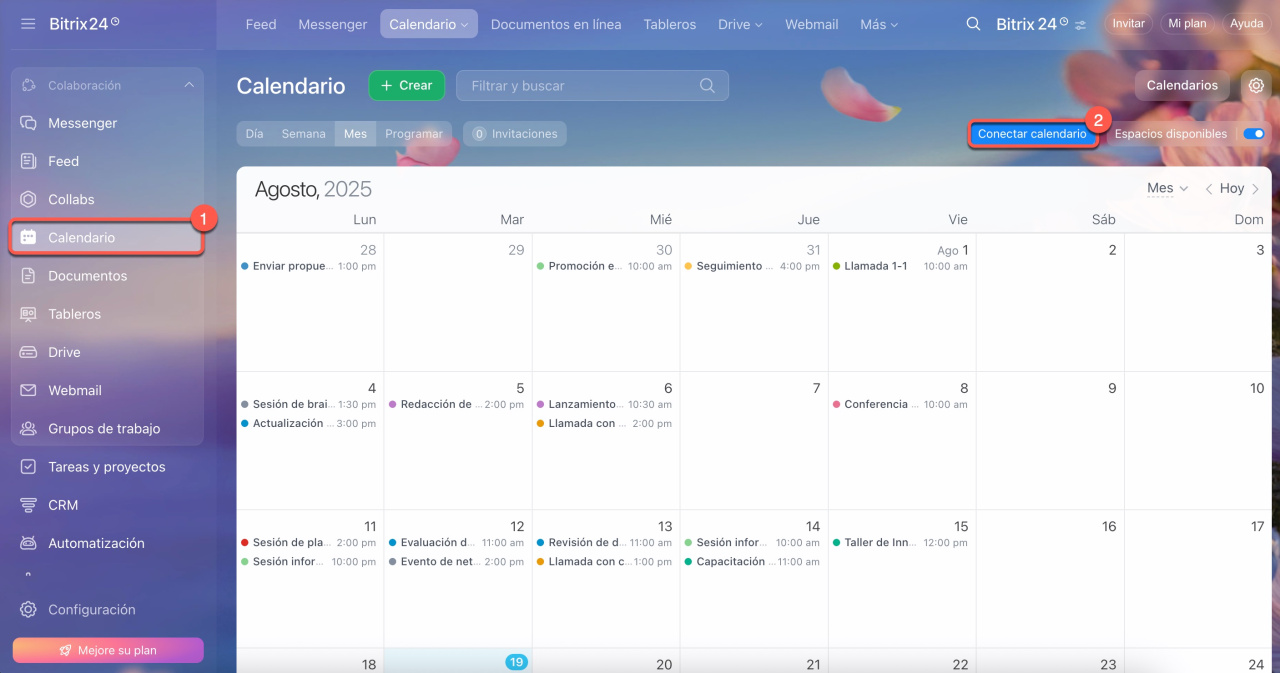Select Calendario in the sidebar

[106, 238]
